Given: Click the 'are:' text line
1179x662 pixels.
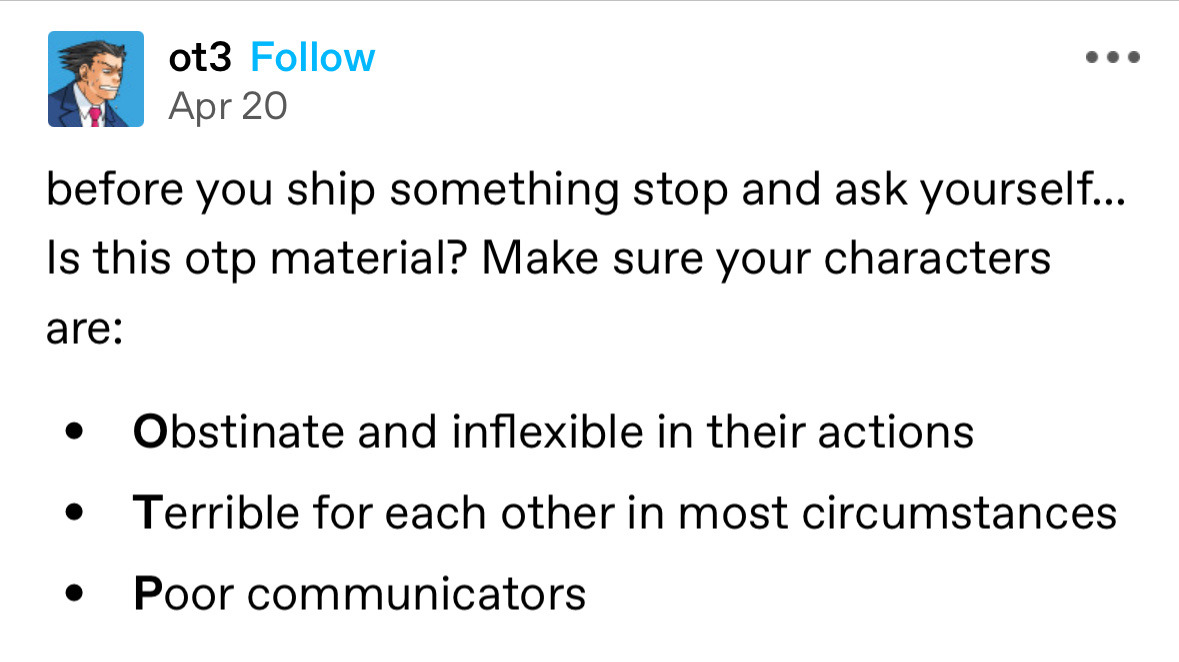Looking at the screenshot, I should pos(84,328).
